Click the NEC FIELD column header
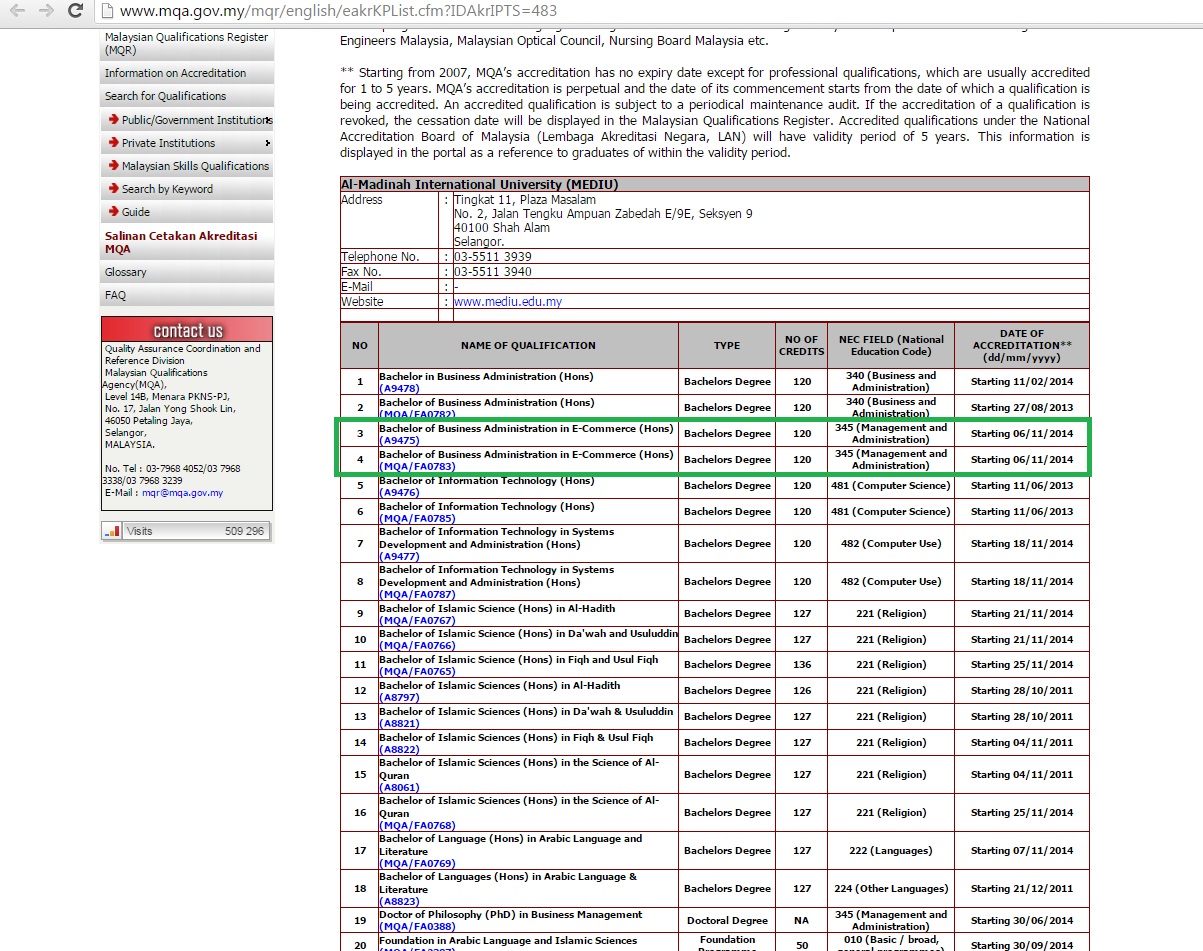The height and width of the screenshot is (951, 1203). 891,346
